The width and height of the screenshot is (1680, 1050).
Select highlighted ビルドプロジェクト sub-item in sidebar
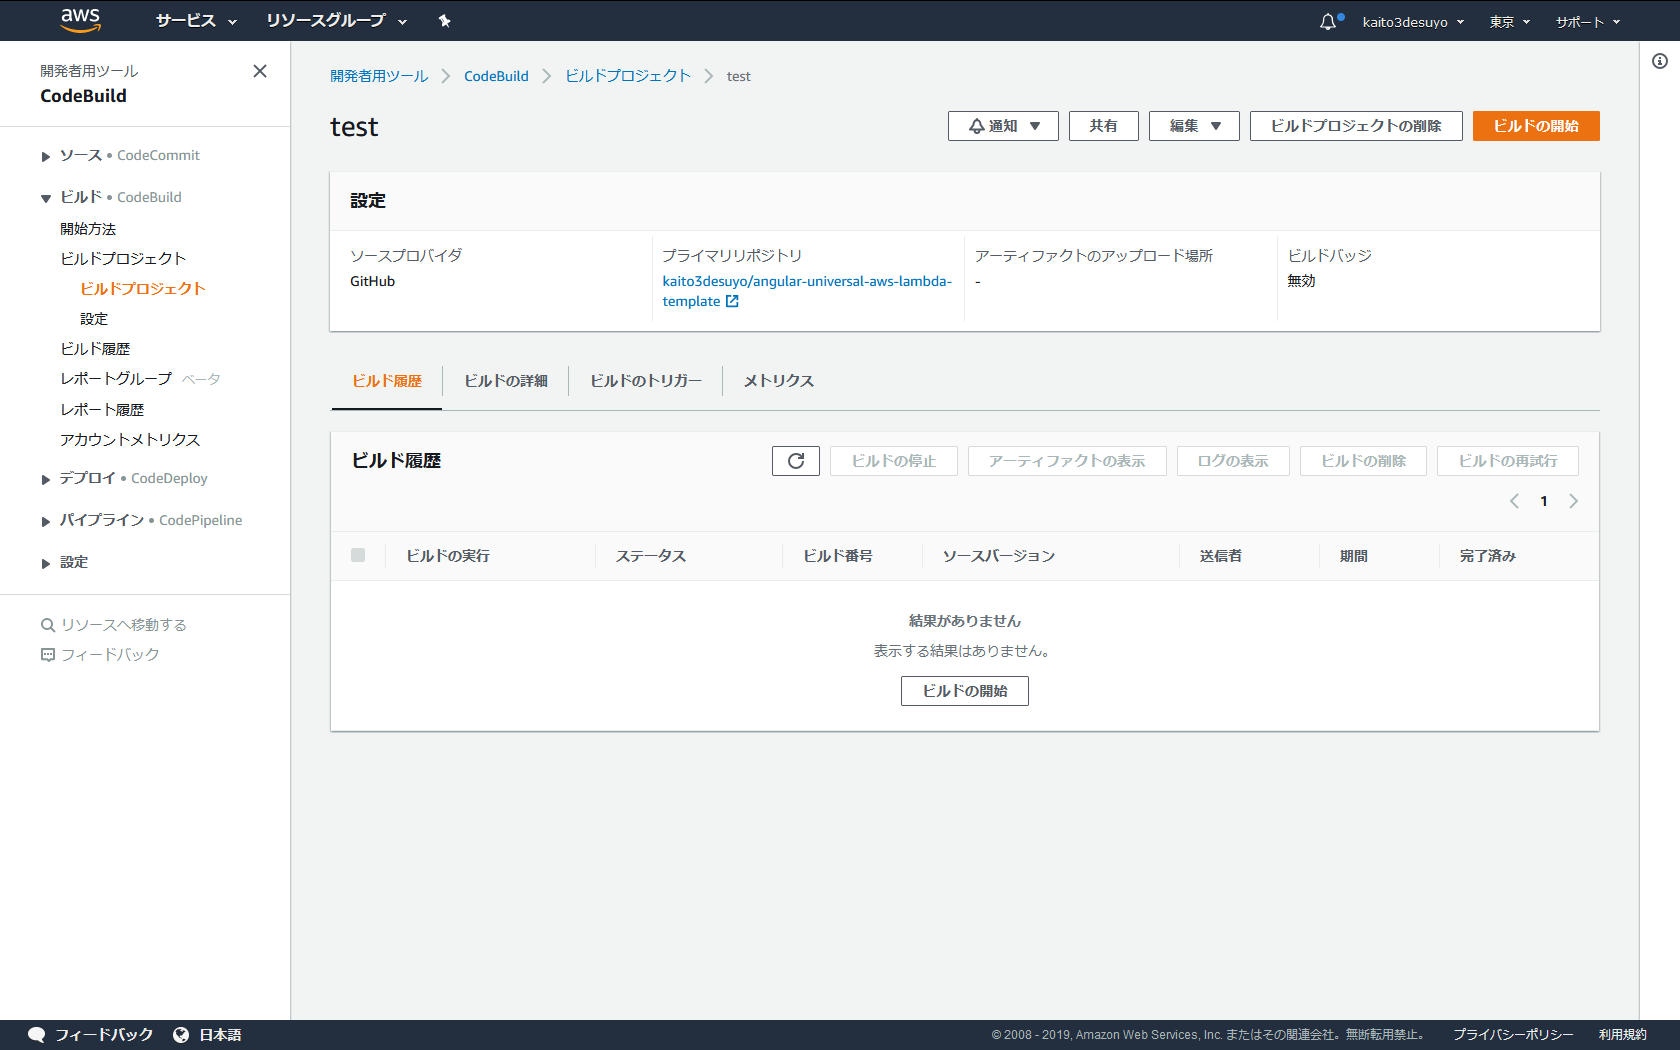pyautogui.click(x=143, y=289)
